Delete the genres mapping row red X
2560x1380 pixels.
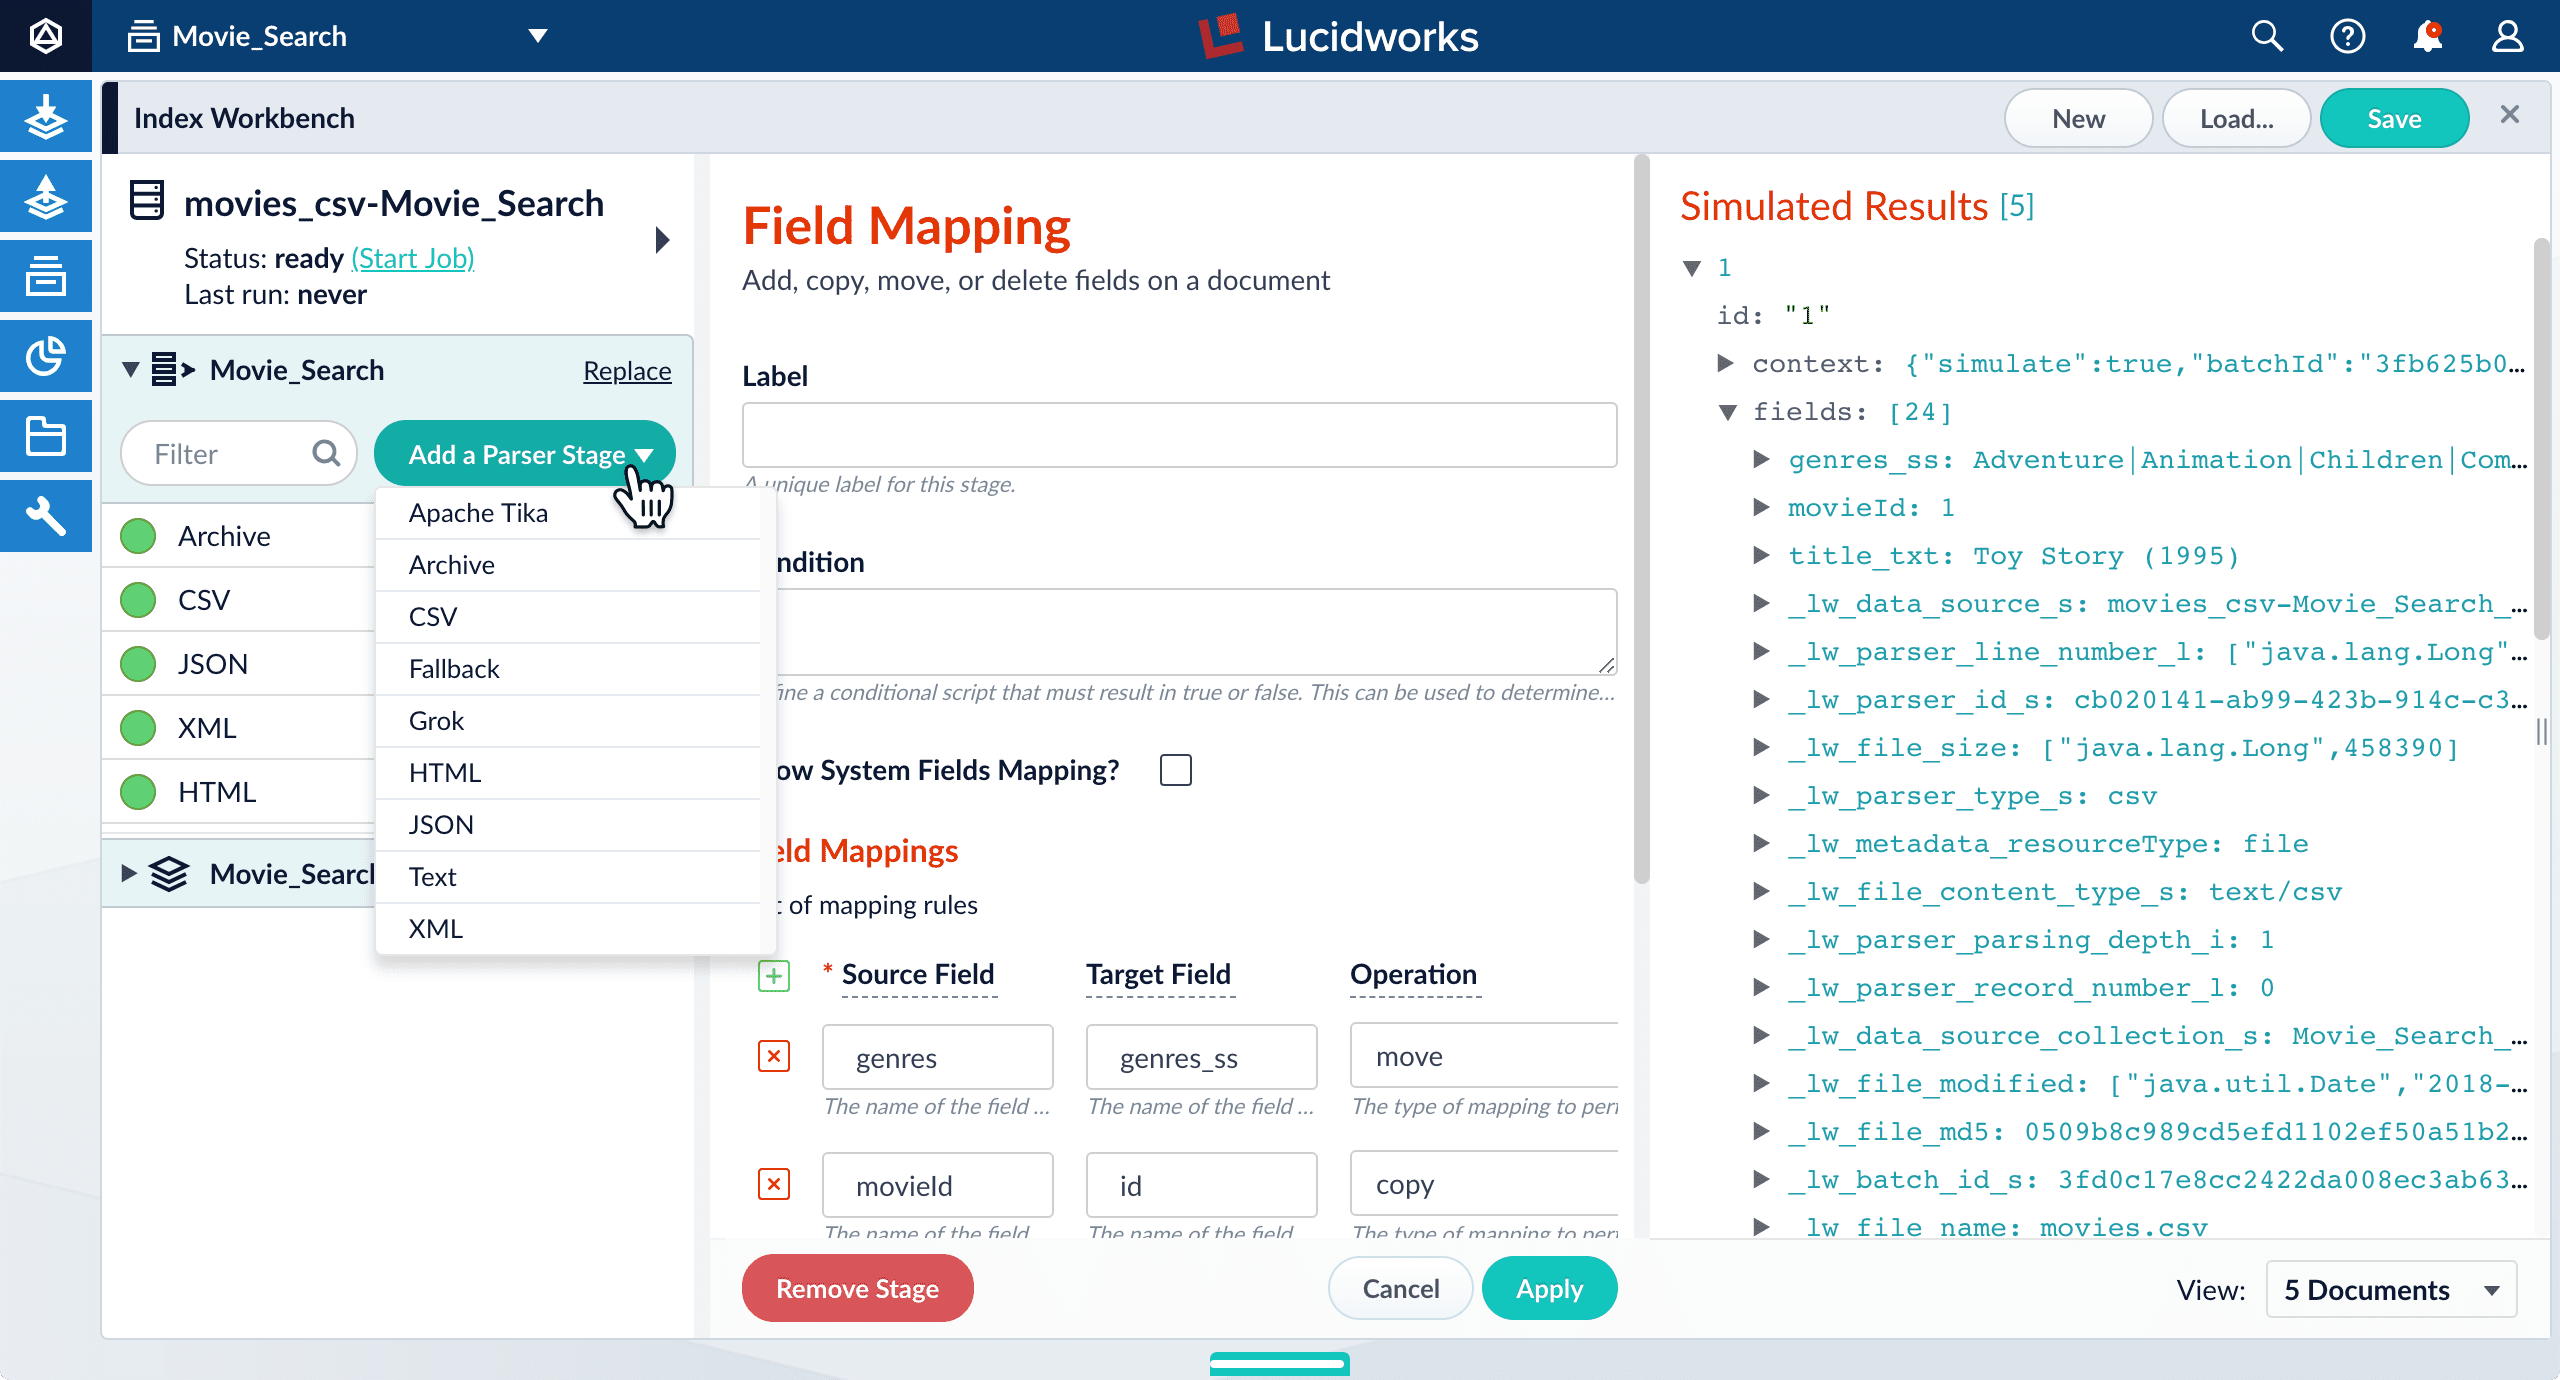click(x=774, y=1056)
